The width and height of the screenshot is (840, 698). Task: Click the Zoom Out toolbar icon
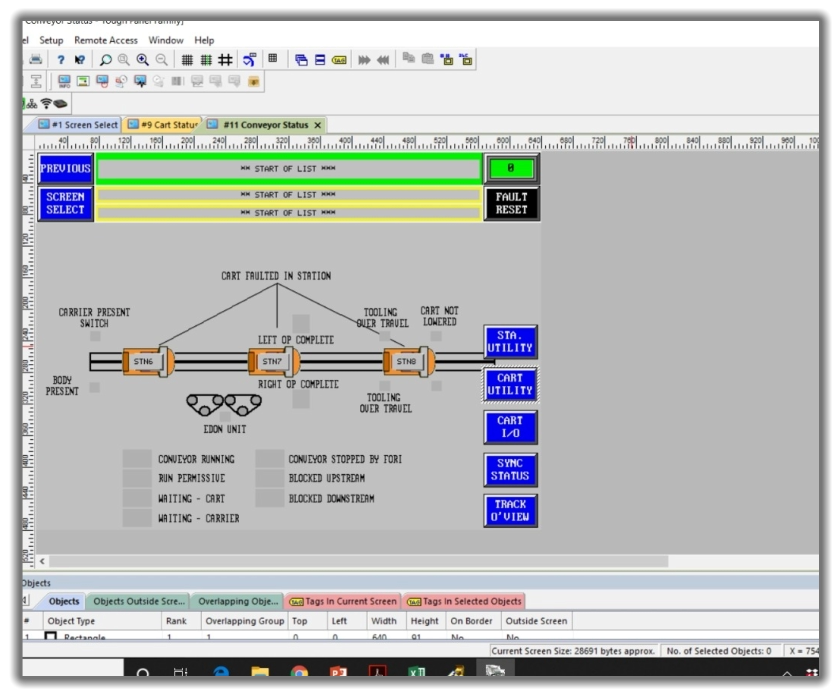pyautogui.click(x=161, y=58)
